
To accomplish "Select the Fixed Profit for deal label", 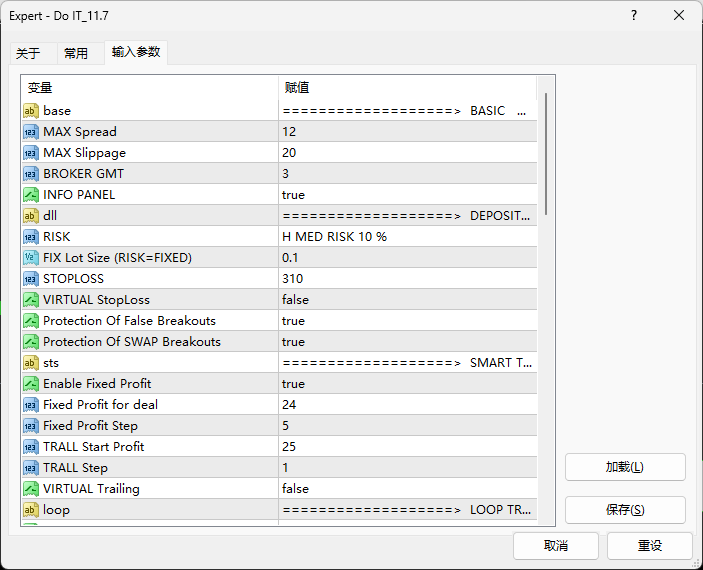I will (x=100, y=405).
